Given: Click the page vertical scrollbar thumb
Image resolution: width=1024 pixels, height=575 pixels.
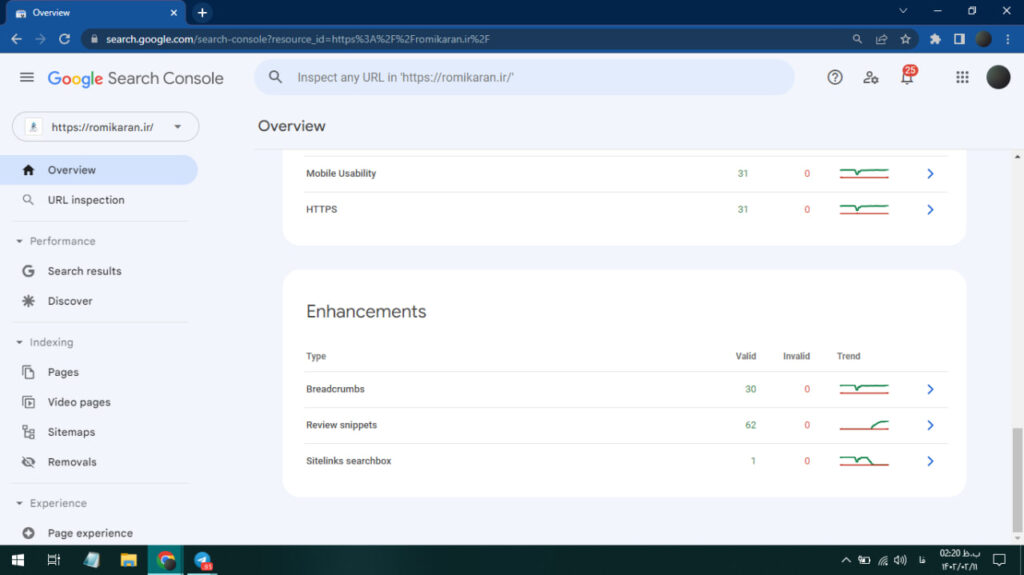Looking at the screenshot, I should (1017, 480).
